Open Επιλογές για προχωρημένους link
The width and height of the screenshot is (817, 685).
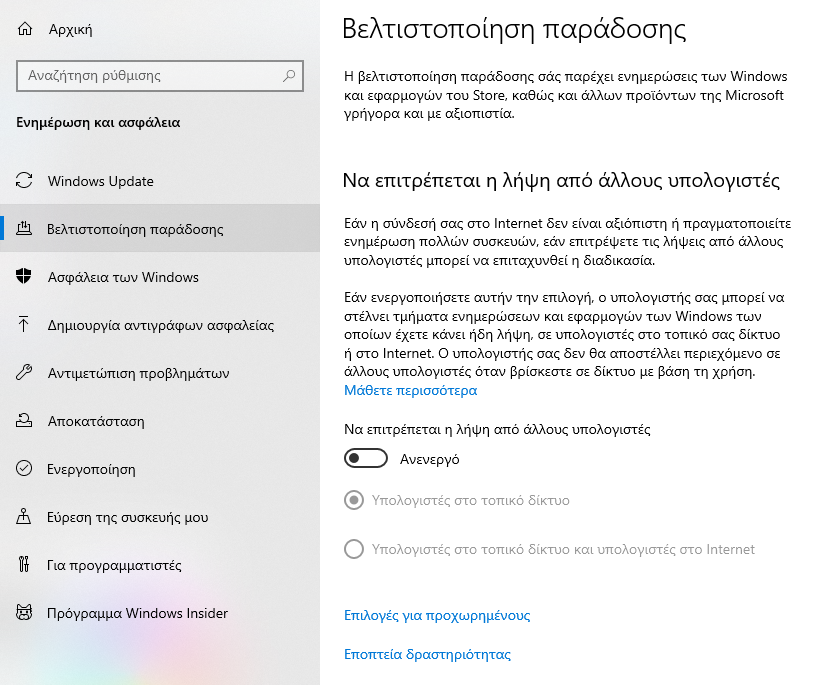(x=437, y=616)
